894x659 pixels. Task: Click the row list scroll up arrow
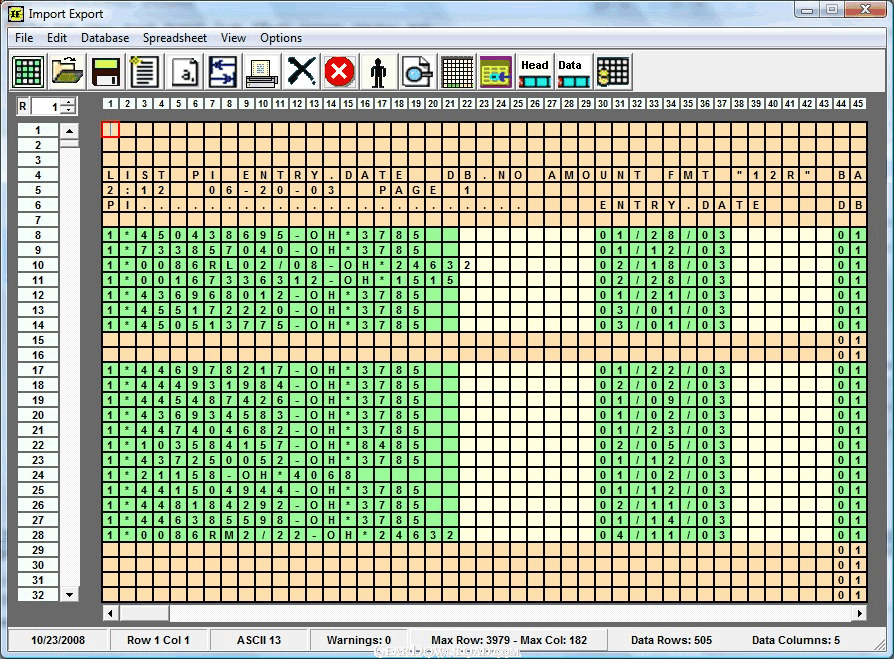tap(70, 131)
